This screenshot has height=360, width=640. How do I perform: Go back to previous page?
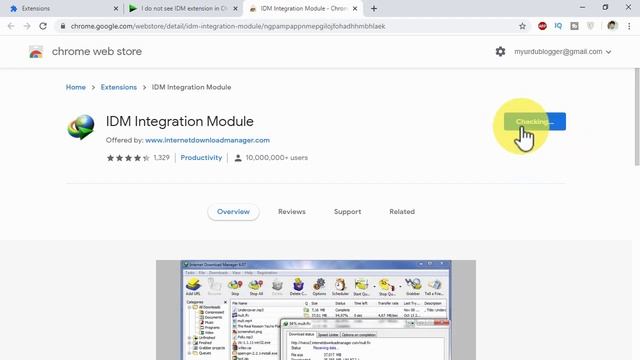click(x=11, y=26)
